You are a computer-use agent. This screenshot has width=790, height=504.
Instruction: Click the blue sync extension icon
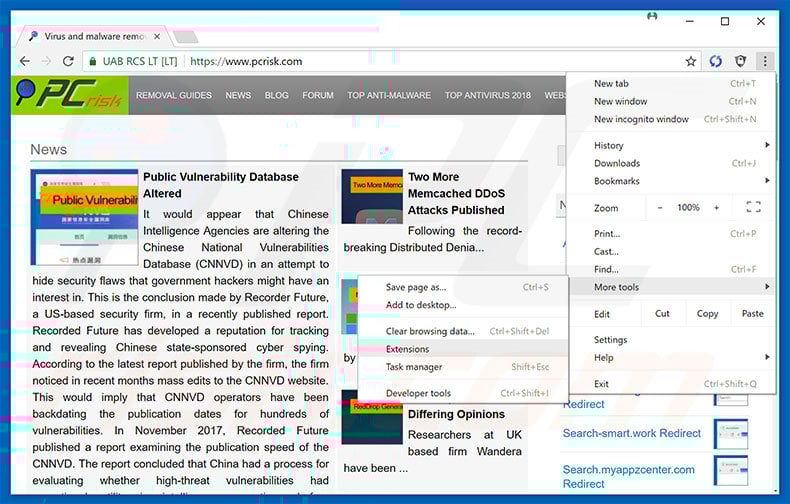click(x=715, y=61)
